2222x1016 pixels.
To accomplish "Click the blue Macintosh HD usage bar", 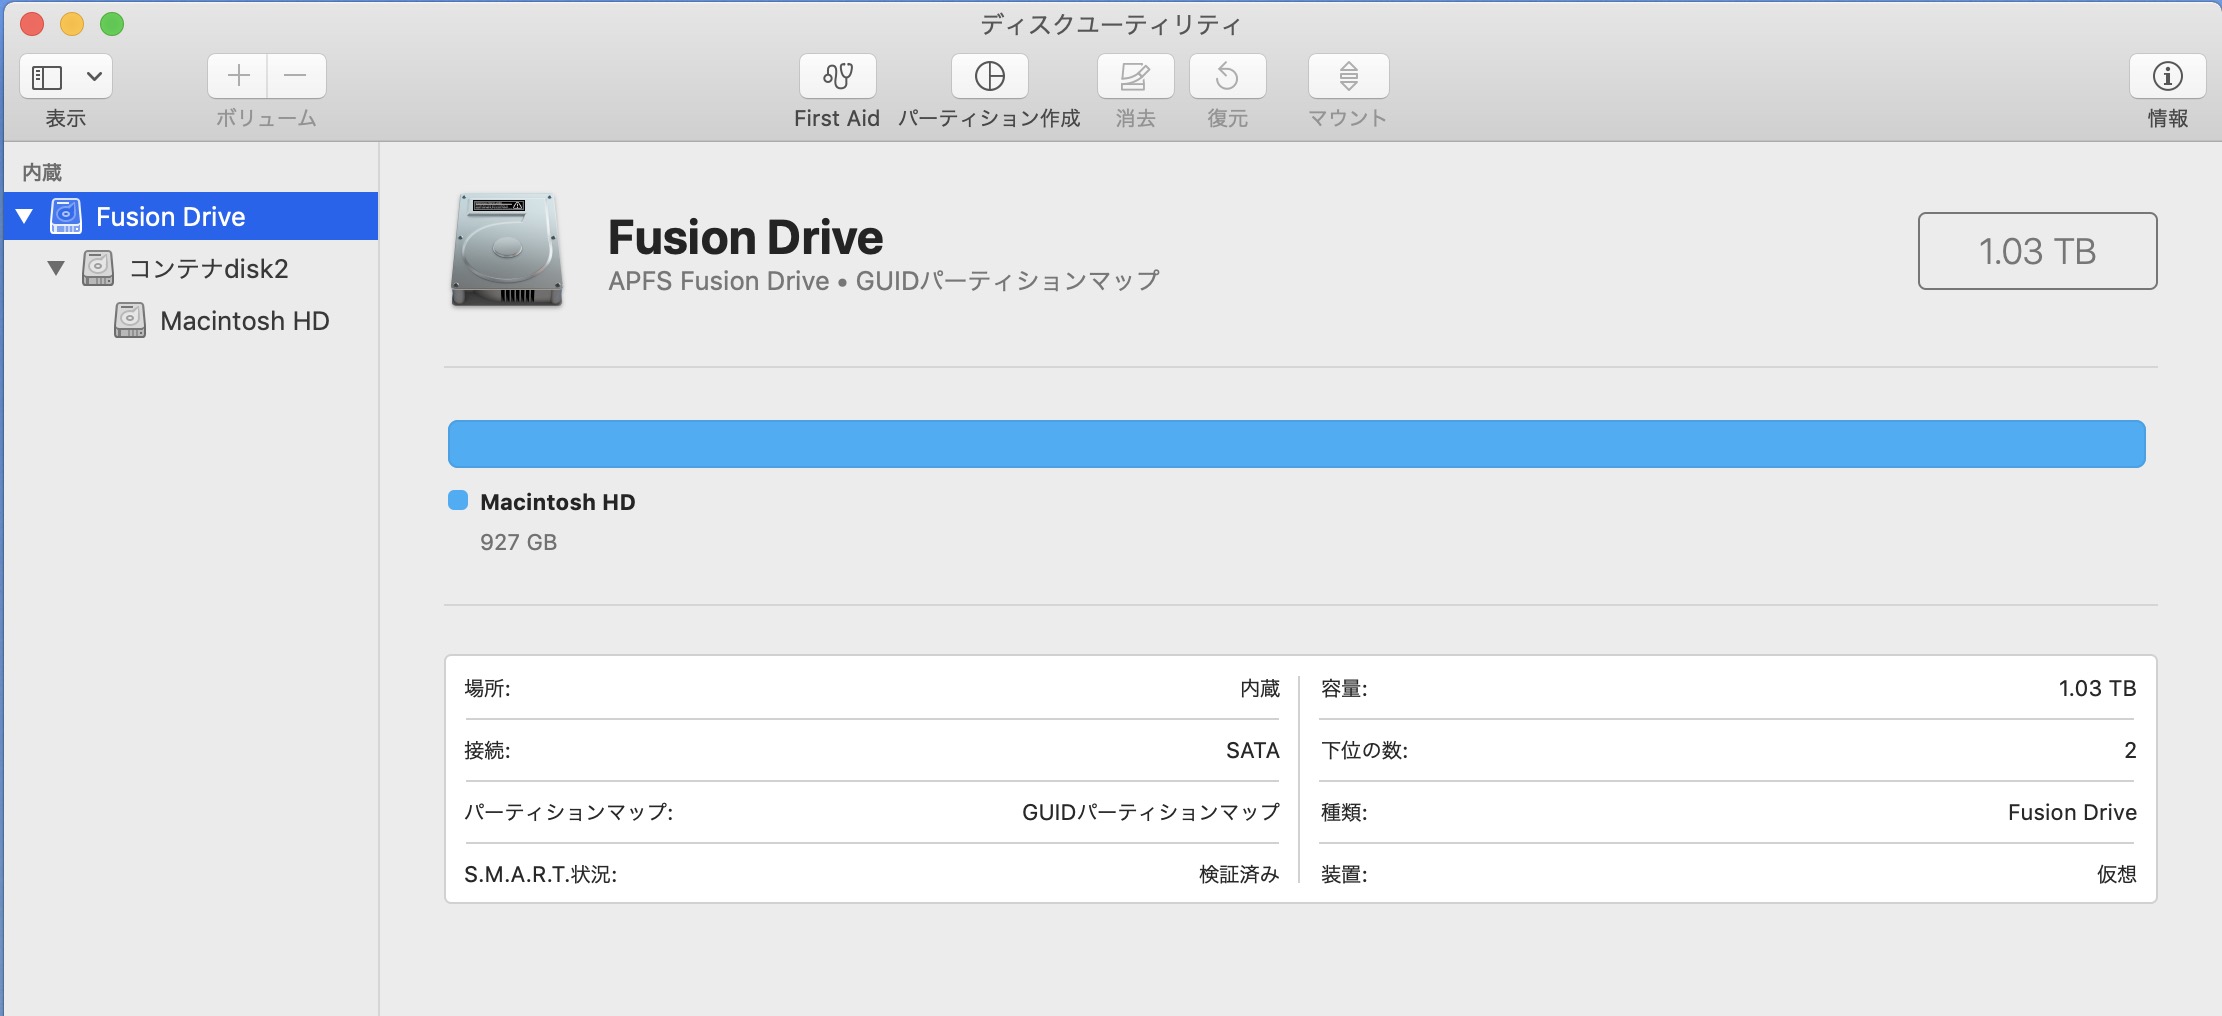I will point(1296,444).
